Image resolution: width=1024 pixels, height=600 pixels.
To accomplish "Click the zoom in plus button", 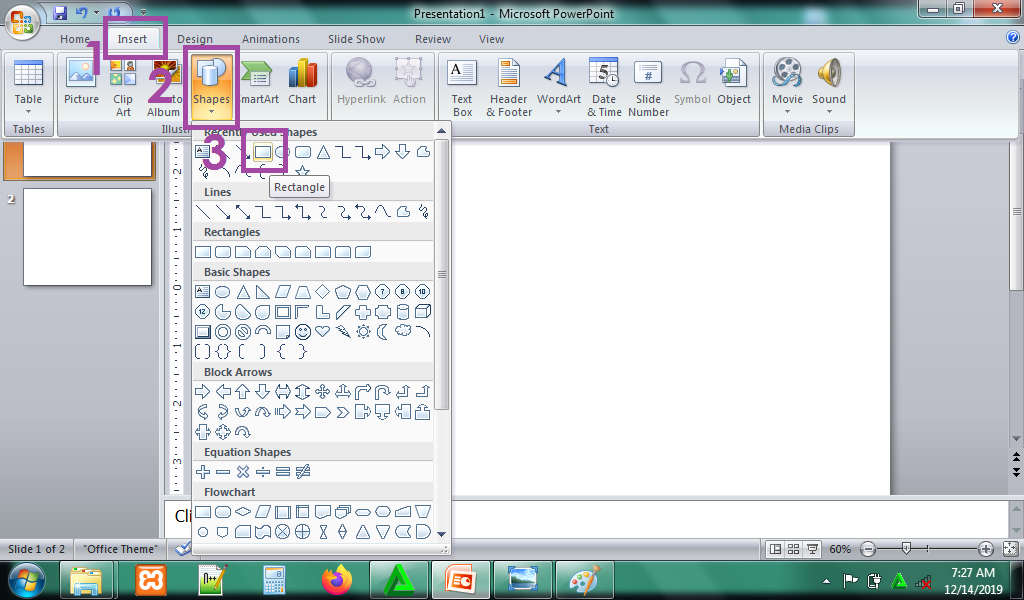I will click(x=985, y=549).
